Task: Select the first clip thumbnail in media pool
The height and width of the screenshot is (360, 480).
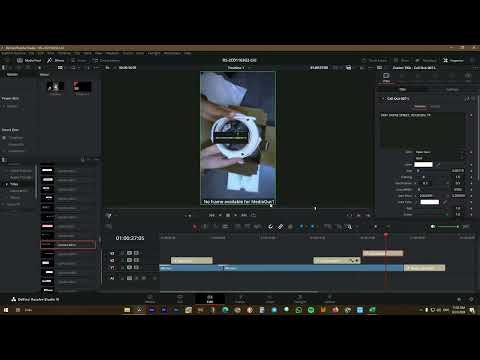Action: pos(55,87)
